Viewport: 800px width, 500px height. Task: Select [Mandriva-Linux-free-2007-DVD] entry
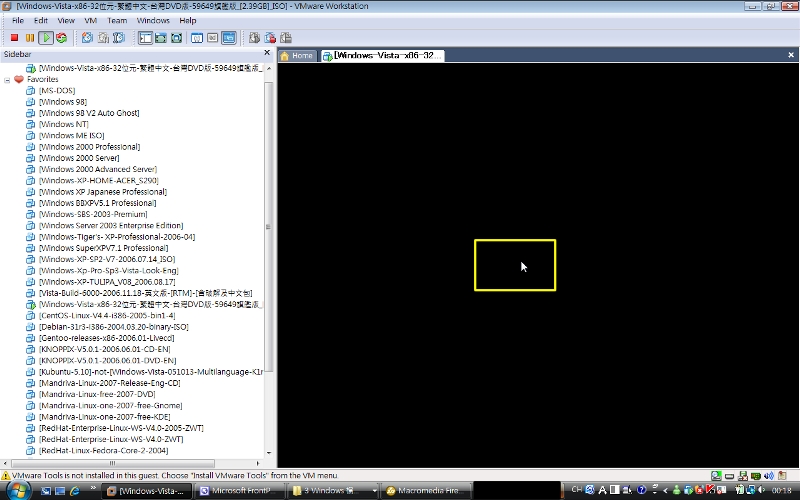click(97, 394)
